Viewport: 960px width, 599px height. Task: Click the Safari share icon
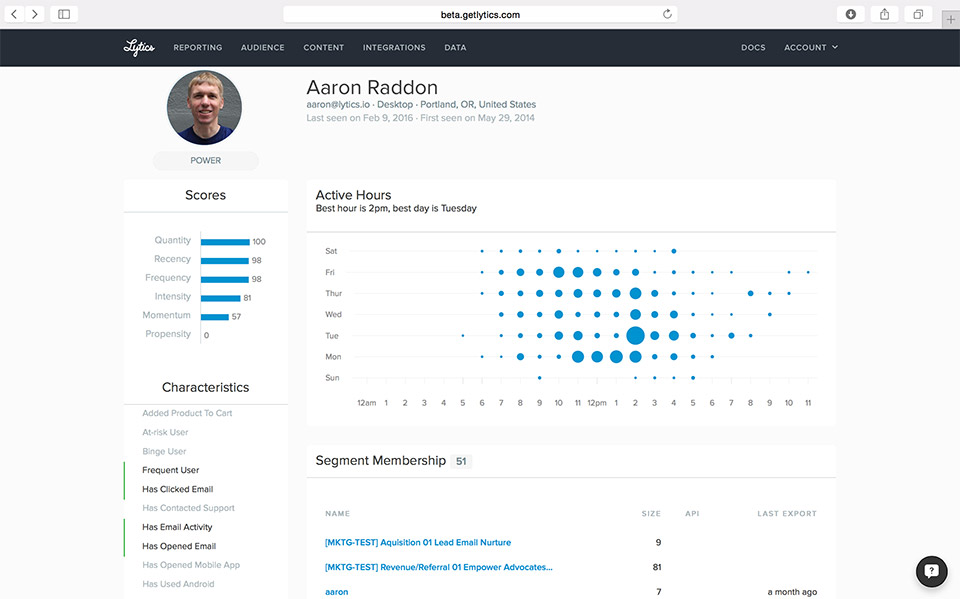click(884, 14)
